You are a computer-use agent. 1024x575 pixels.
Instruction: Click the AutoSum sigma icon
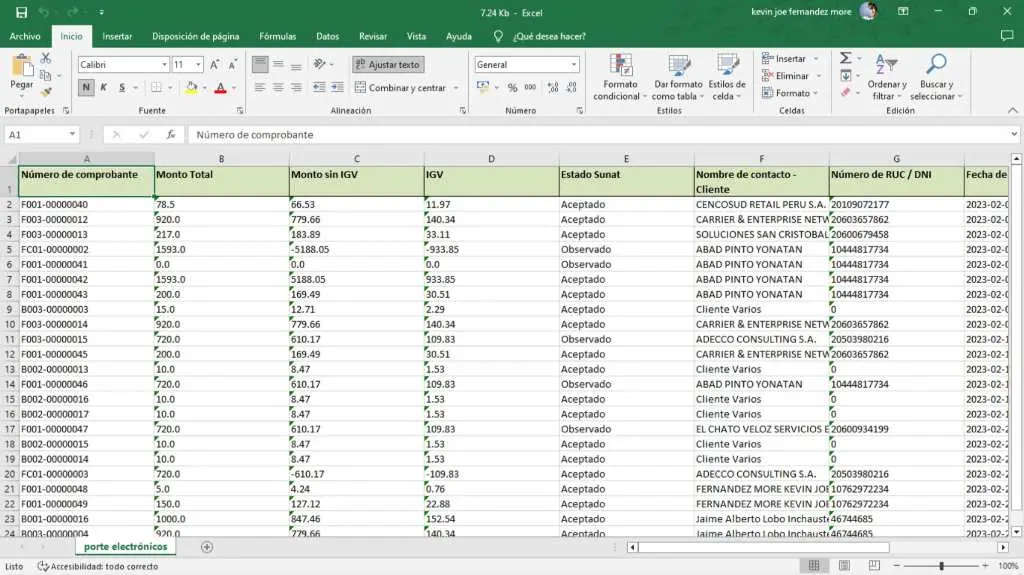pos(845,59)
